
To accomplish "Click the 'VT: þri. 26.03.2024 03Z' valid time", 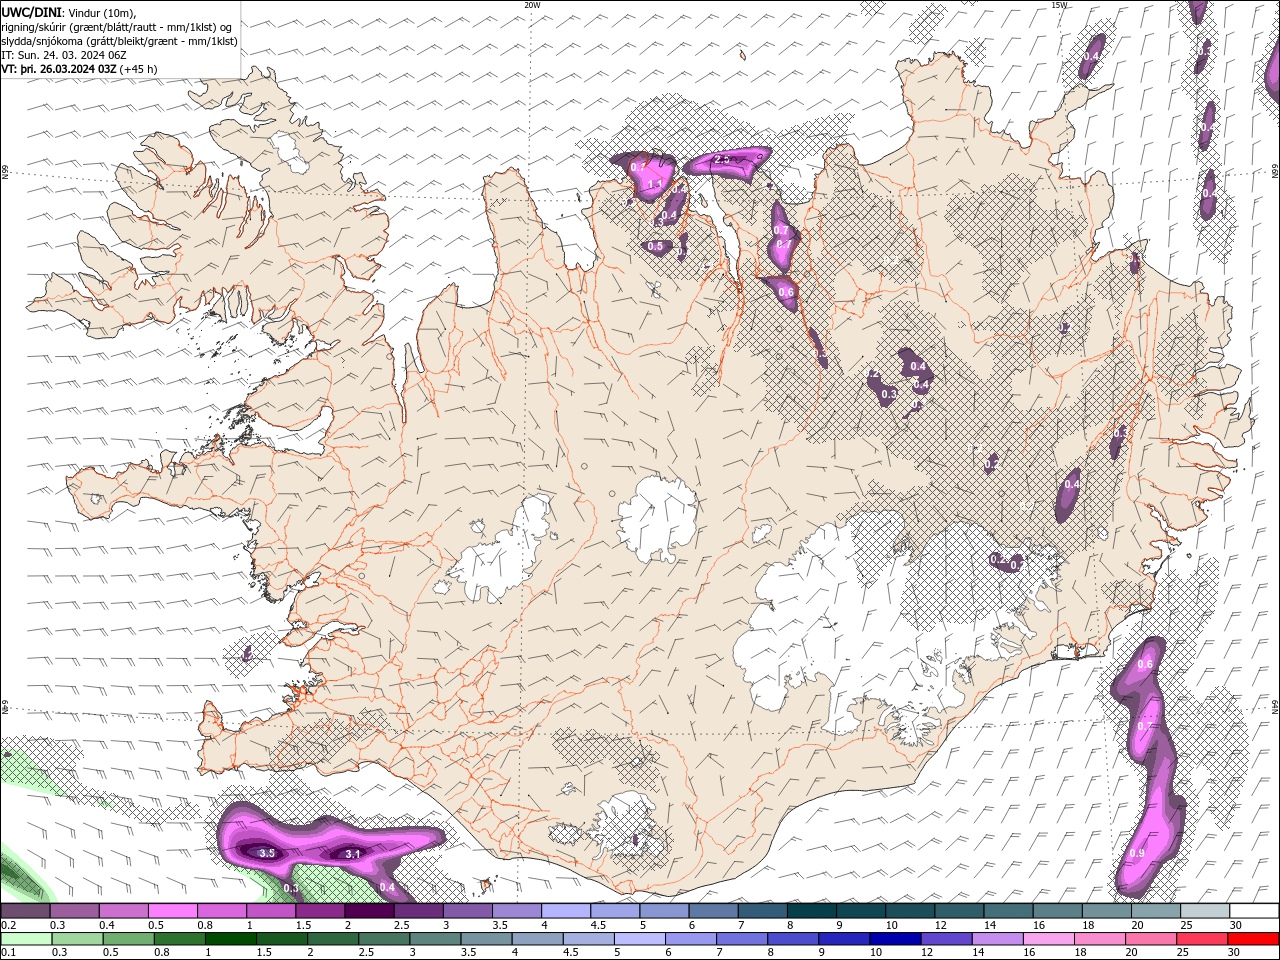I will click(59, 69).
